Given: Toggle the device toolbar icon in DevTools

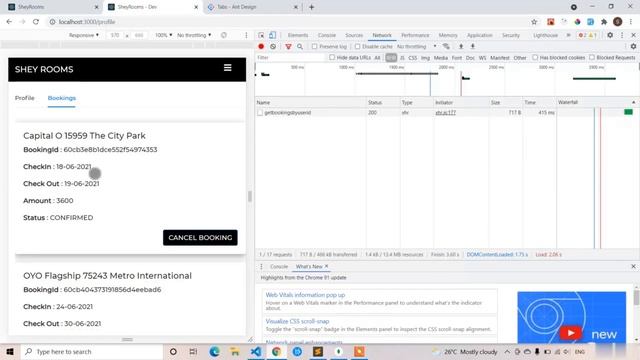Looking at the screenshot, I should [x=272, y=35].
